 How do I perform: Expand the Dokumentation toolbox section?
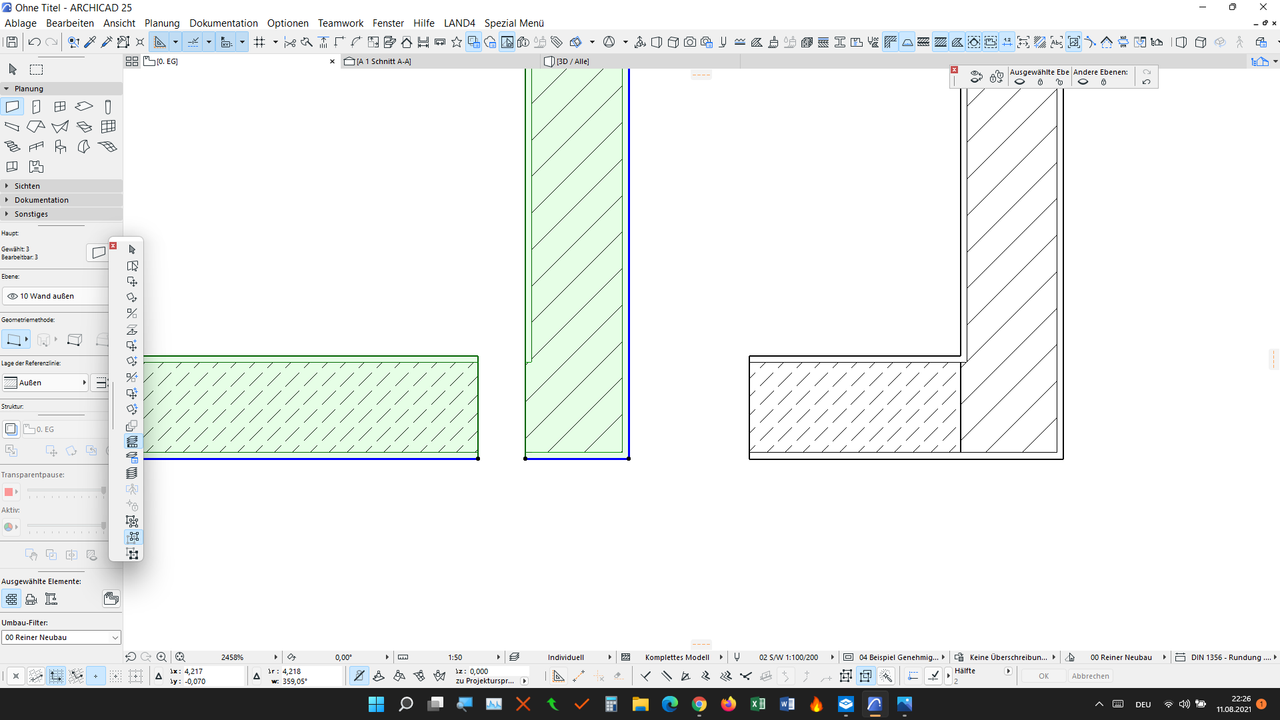[x=61, y=200]
